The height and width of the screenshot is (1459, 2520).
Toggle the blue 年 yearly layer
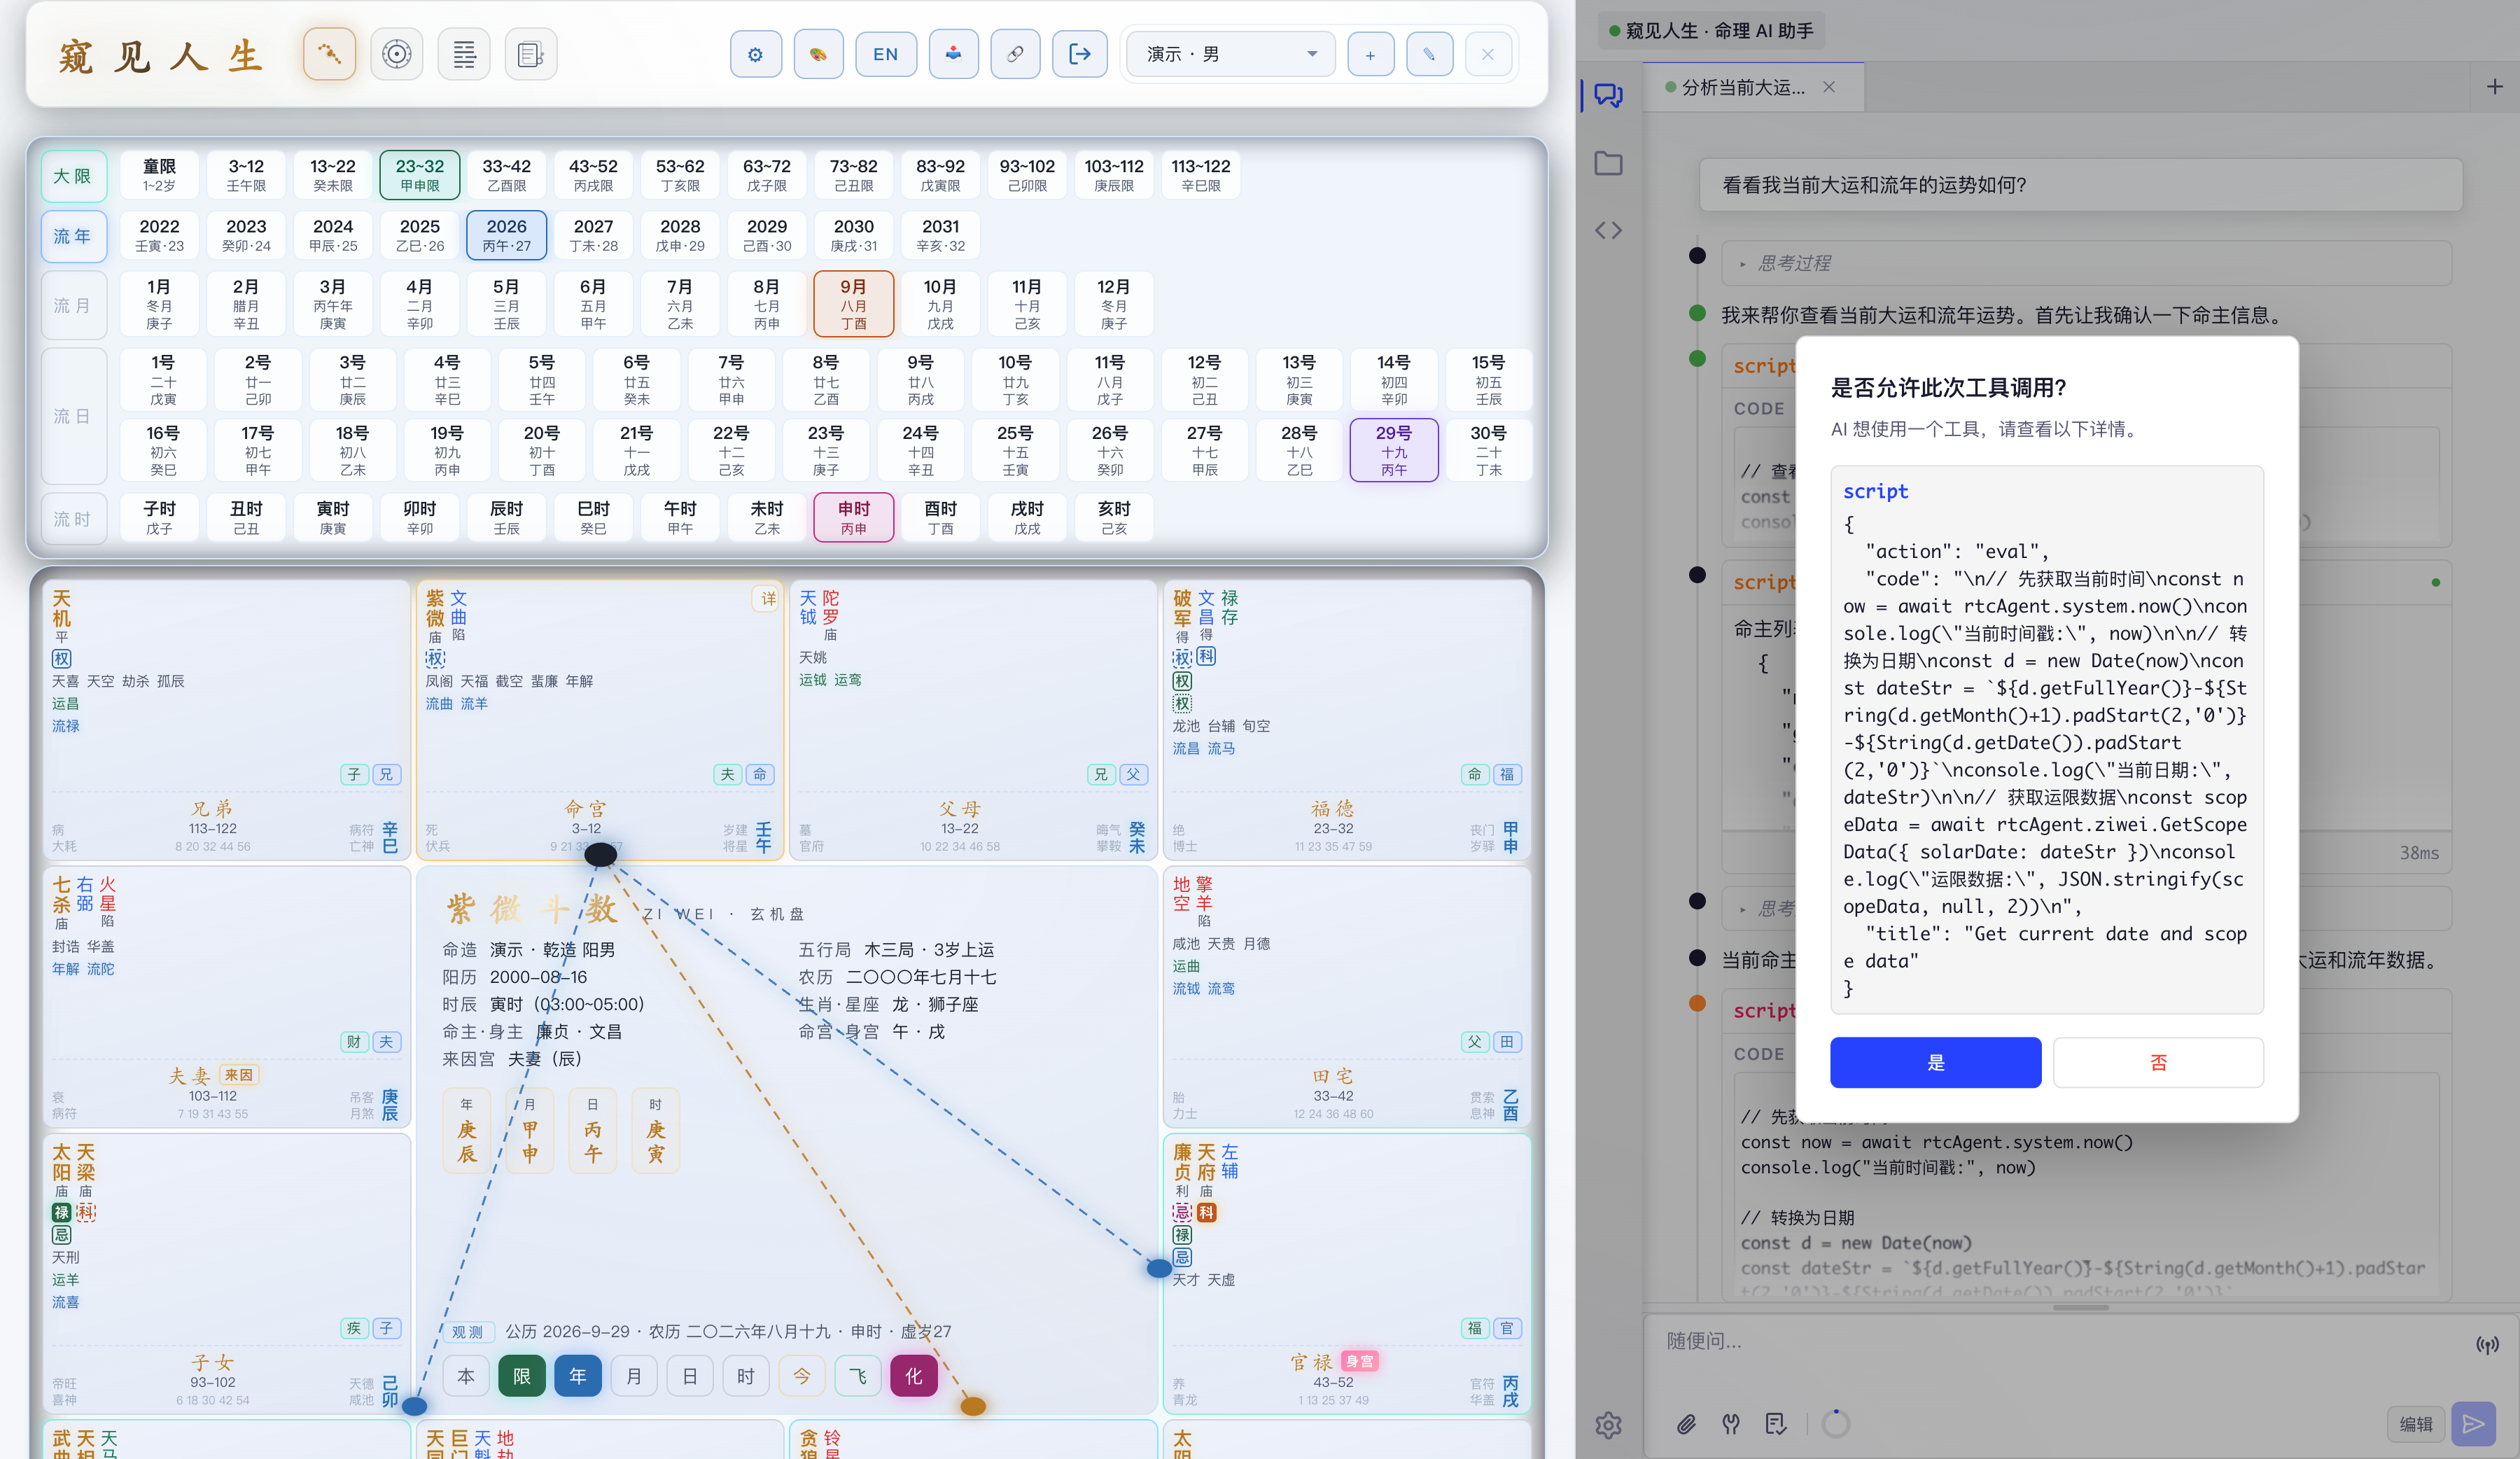[x=578, y=1376]
